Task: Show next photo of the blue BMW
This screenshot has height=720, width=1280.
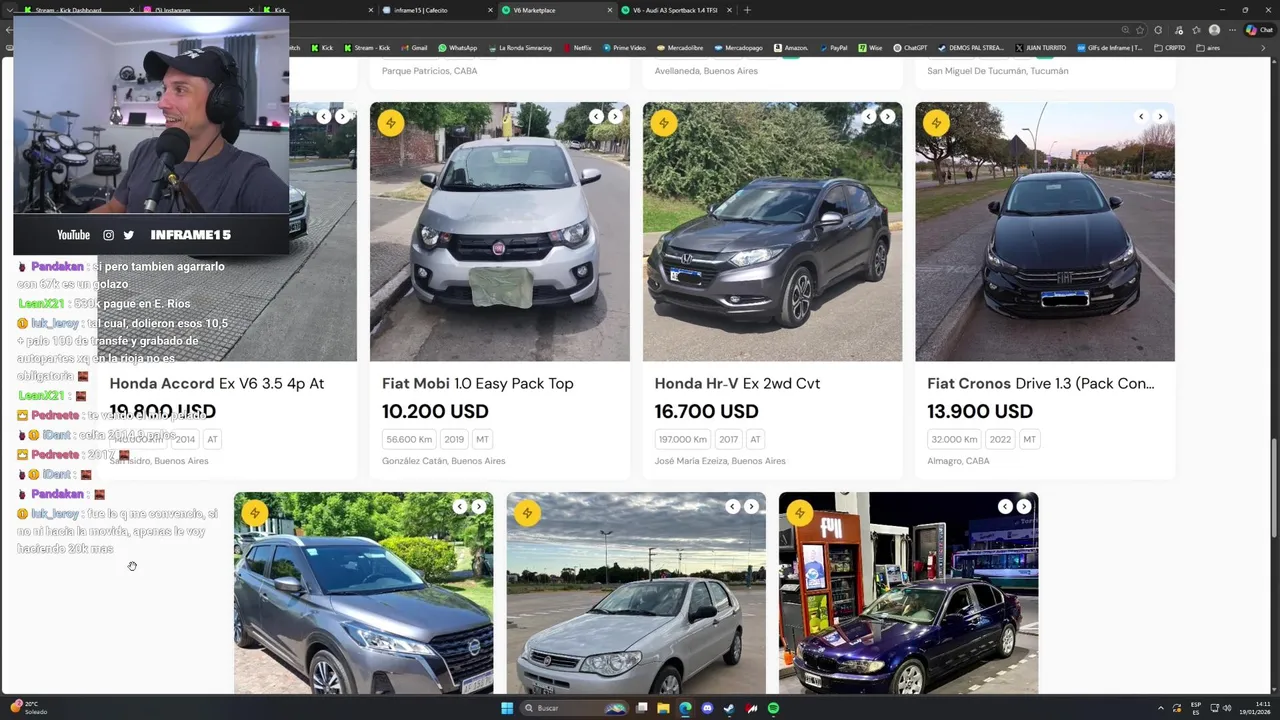Action: pyautogui.click(x=1024, y=506)
